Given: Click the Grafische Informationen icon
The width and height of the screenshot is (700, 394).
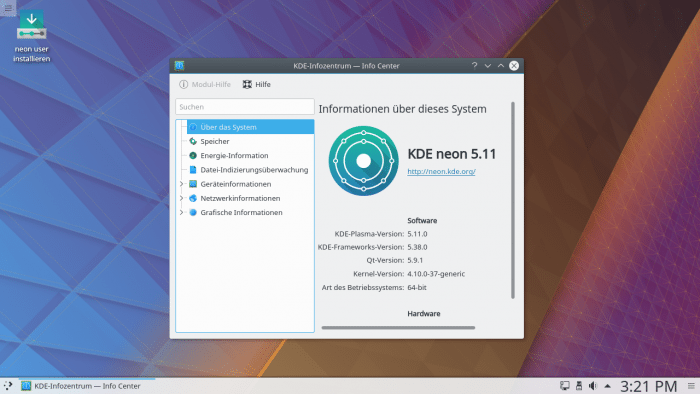Looking at the screenshot, I should click(193, 212).
